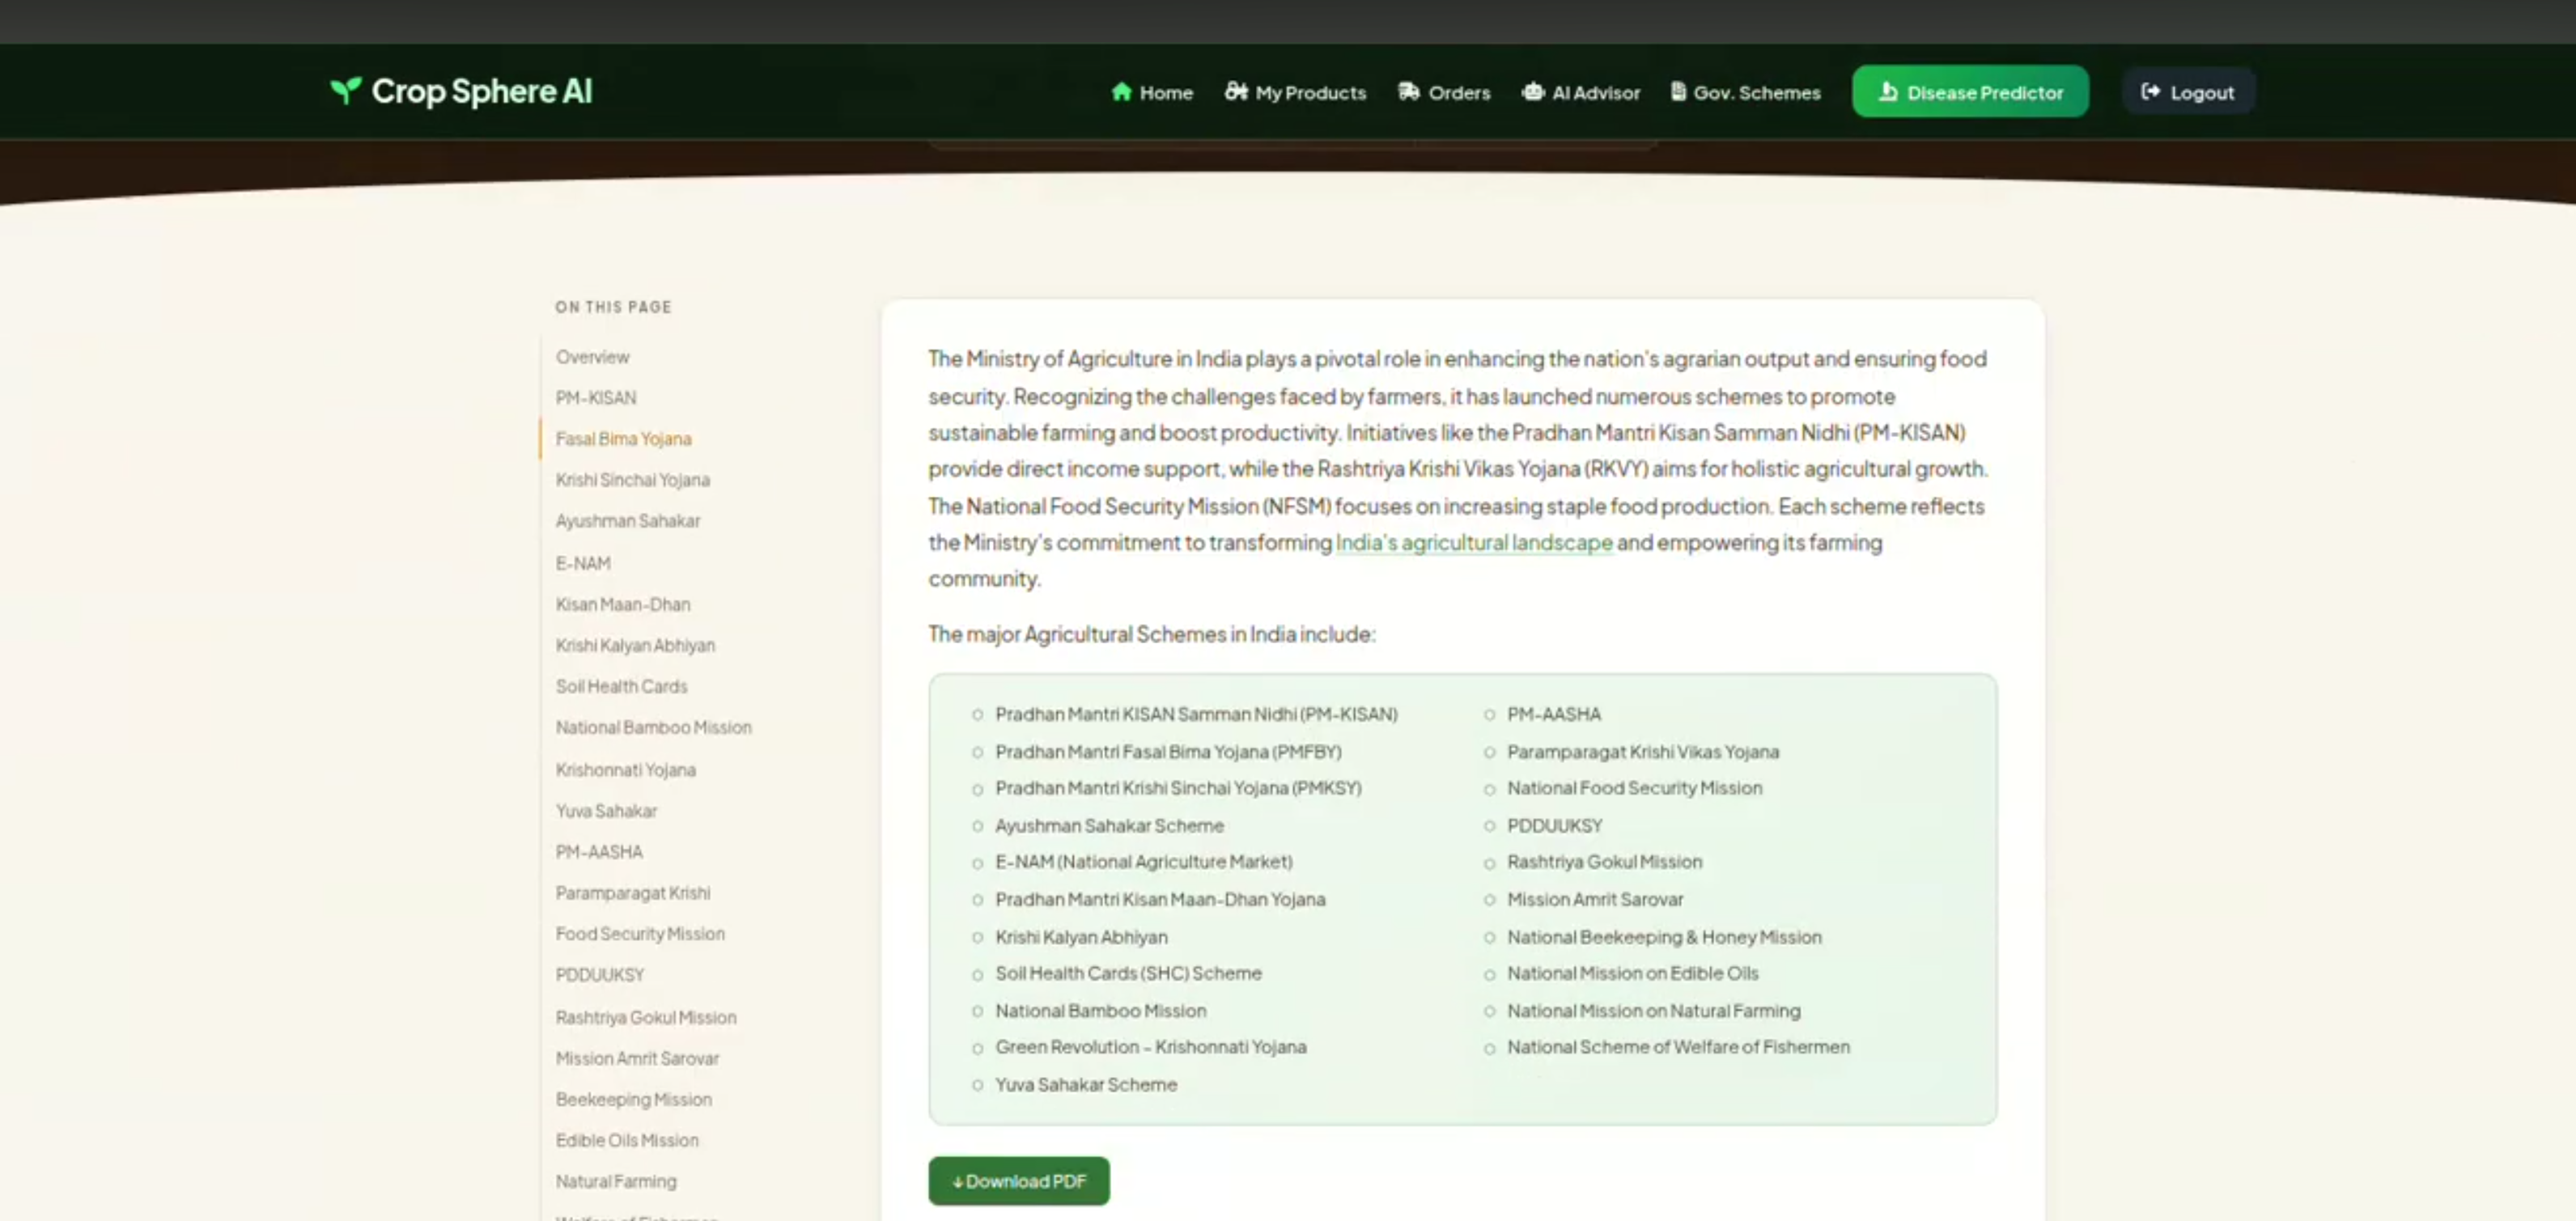
Task: Click 'Pradhan Mantri Kisan Maan-Dhan Yojana' item
Action: click(1160, 899)
